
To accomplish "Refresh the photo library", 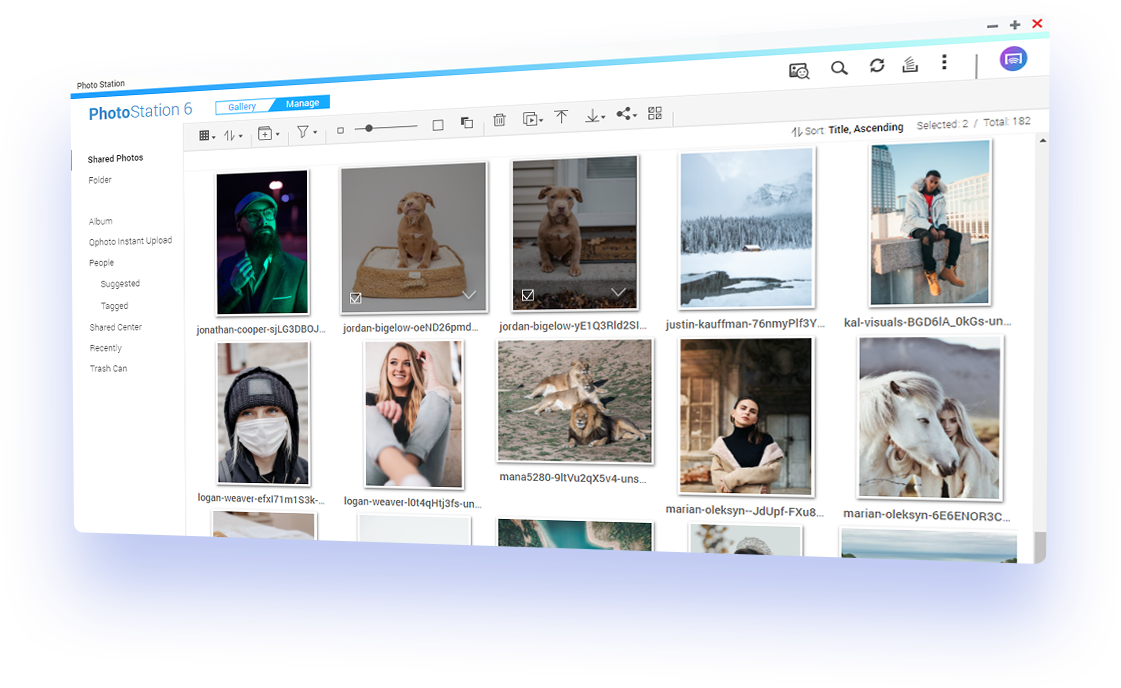I will (877, 66).
